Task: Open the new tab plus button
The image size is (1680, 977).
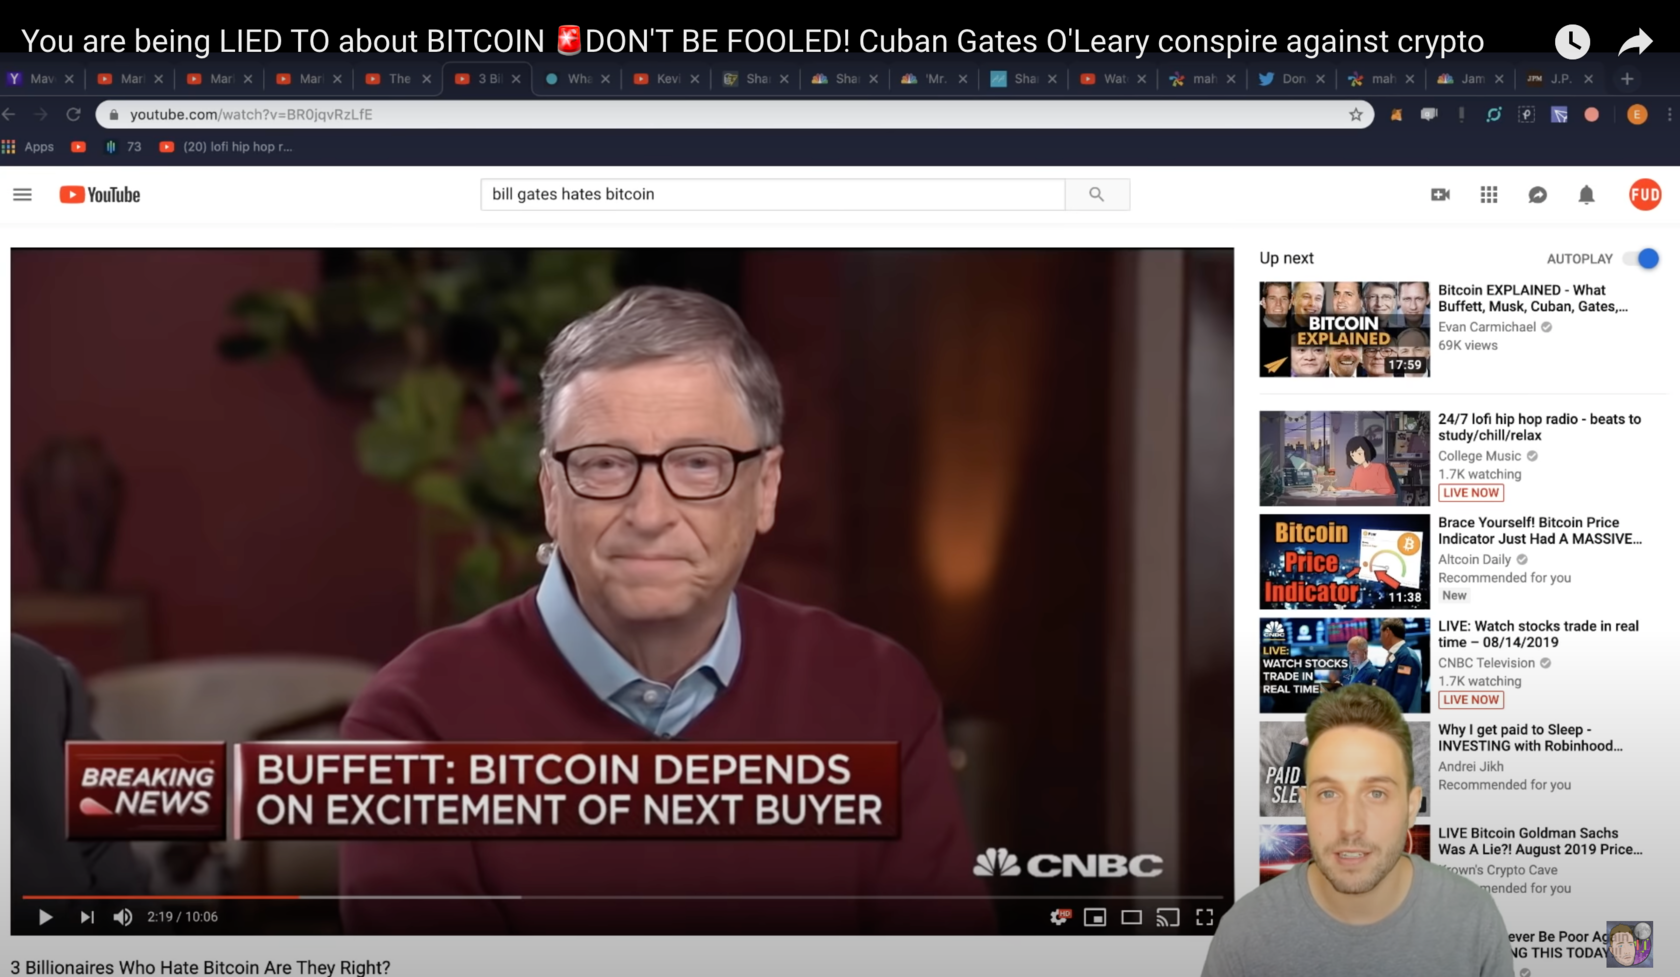Action: (x=1627, y=78)
